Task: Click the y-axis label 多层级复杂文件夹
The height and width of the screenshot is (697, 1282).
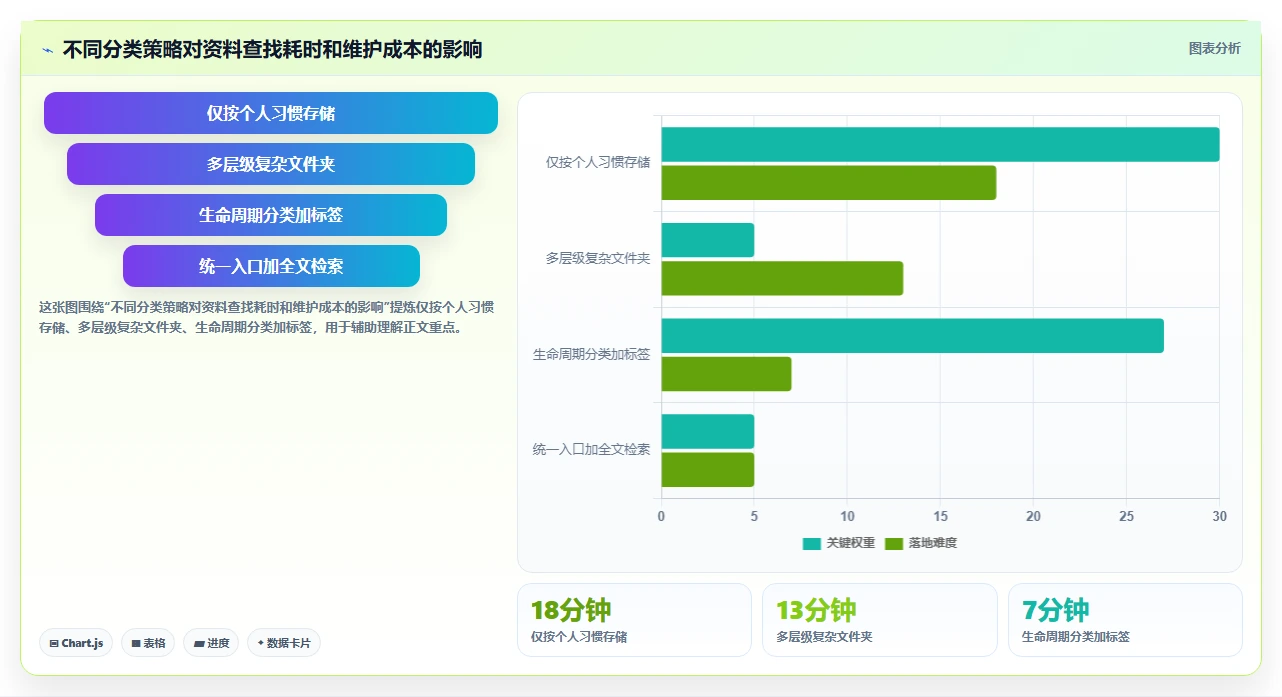Action: point(598,258)
